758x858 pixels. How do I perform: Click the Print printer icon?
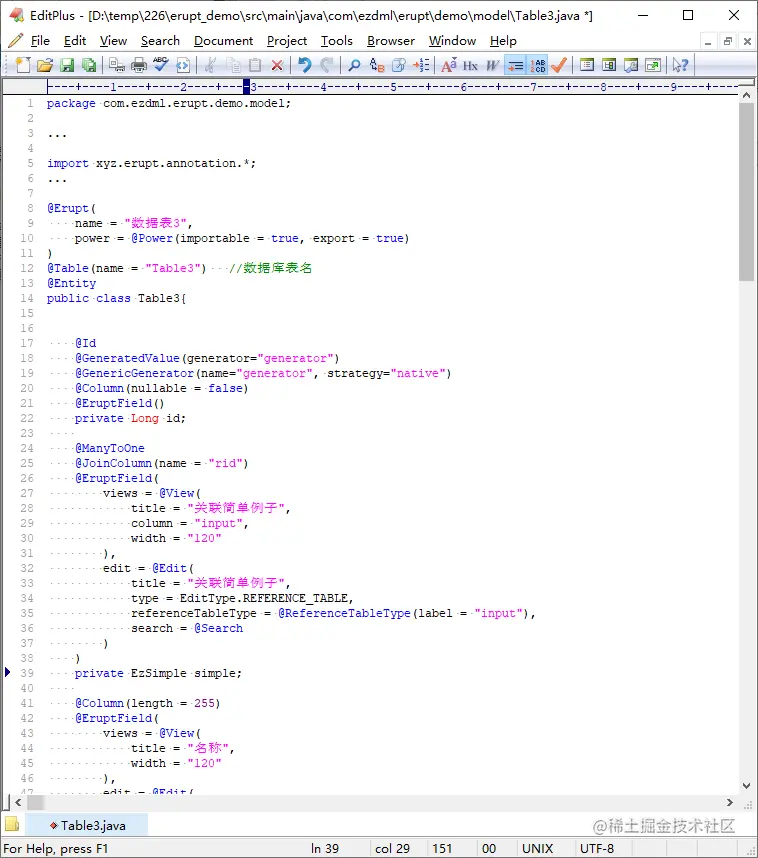139,65
